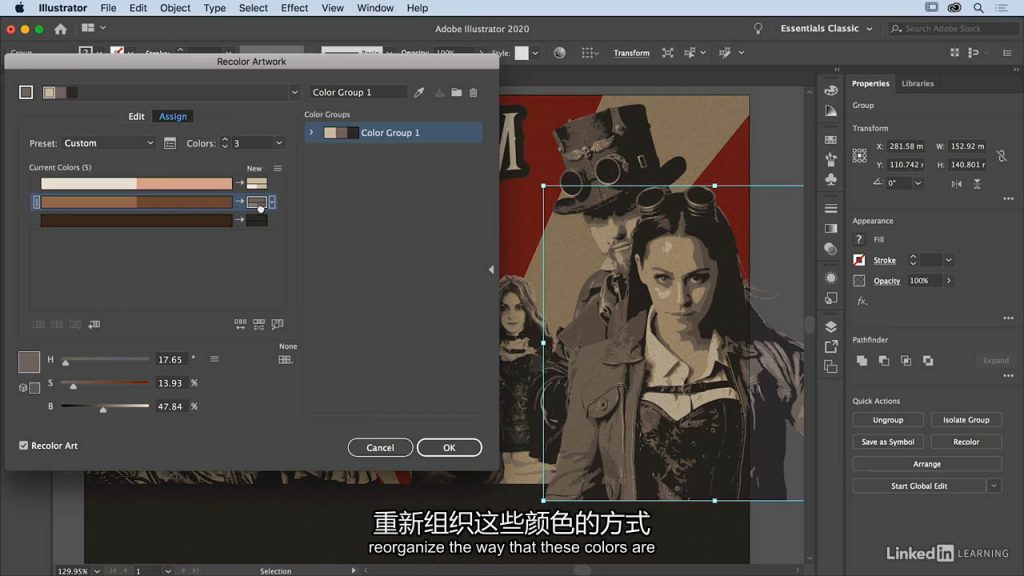Click the dark brown current color row
The image size is (1024, 576).
tap(136, 221)
